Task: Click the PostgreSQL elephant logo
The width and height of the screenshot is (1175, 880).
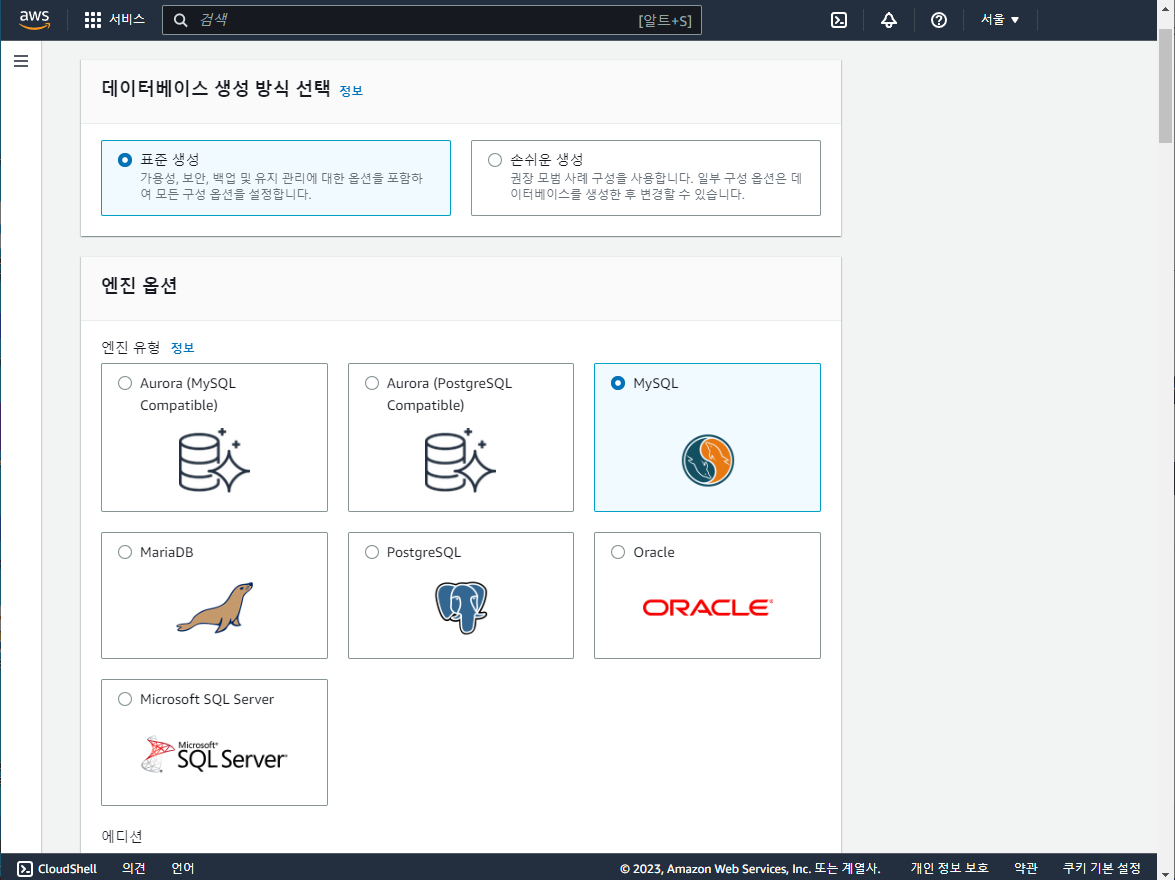Action: point(461,608)
